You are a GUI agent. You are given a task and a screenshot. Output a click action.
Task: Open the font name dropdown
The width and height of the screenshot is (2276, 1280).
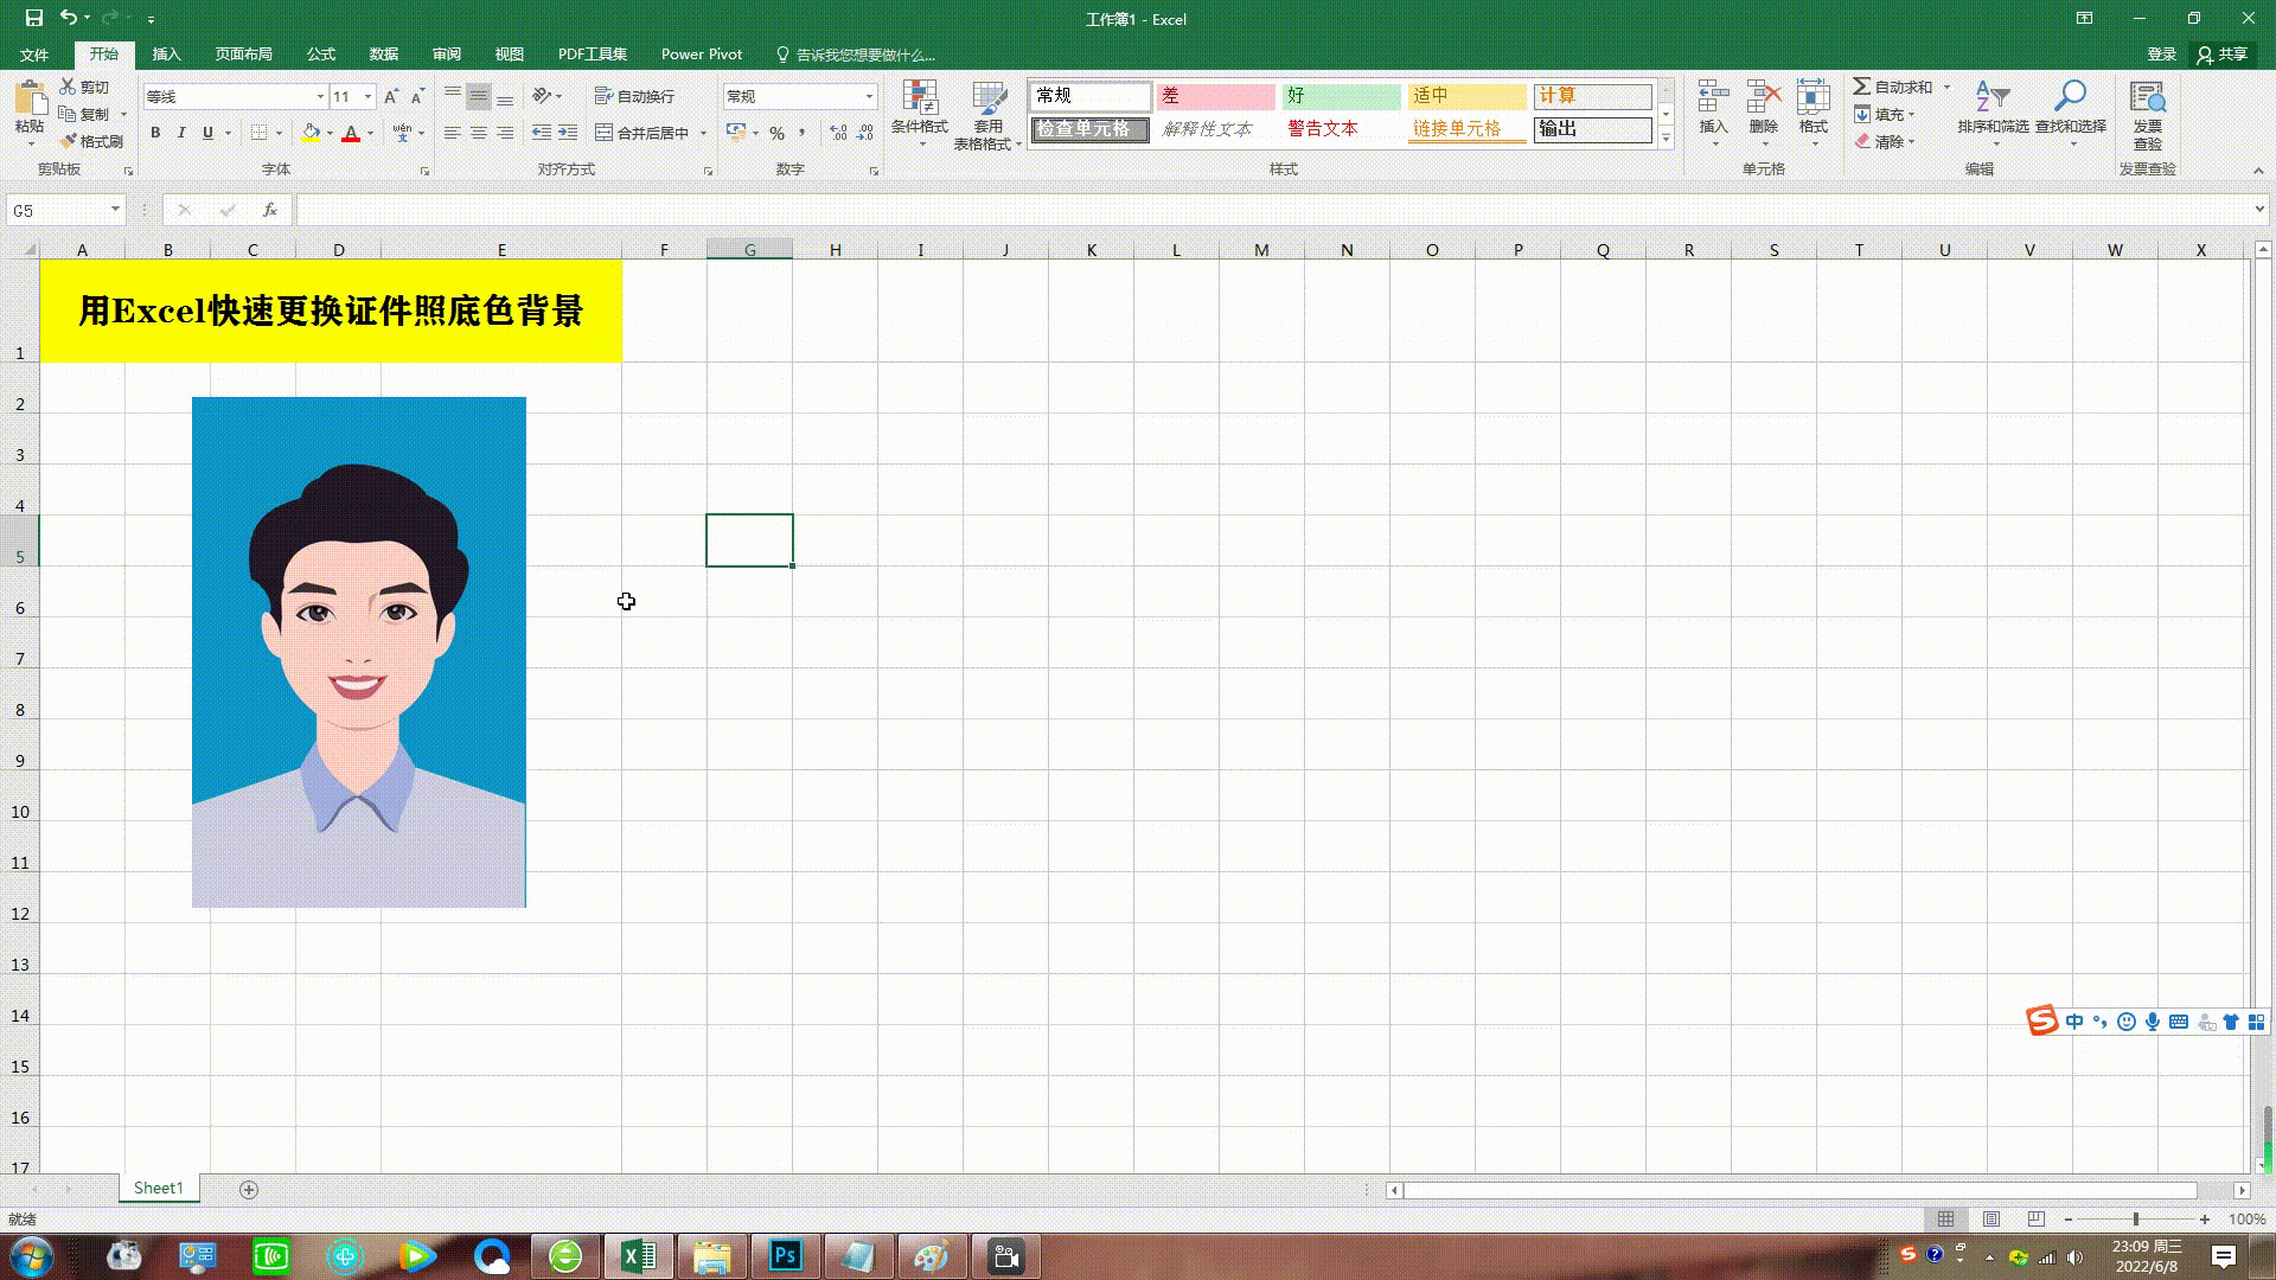pyautogui.click(x=320, y=97)
